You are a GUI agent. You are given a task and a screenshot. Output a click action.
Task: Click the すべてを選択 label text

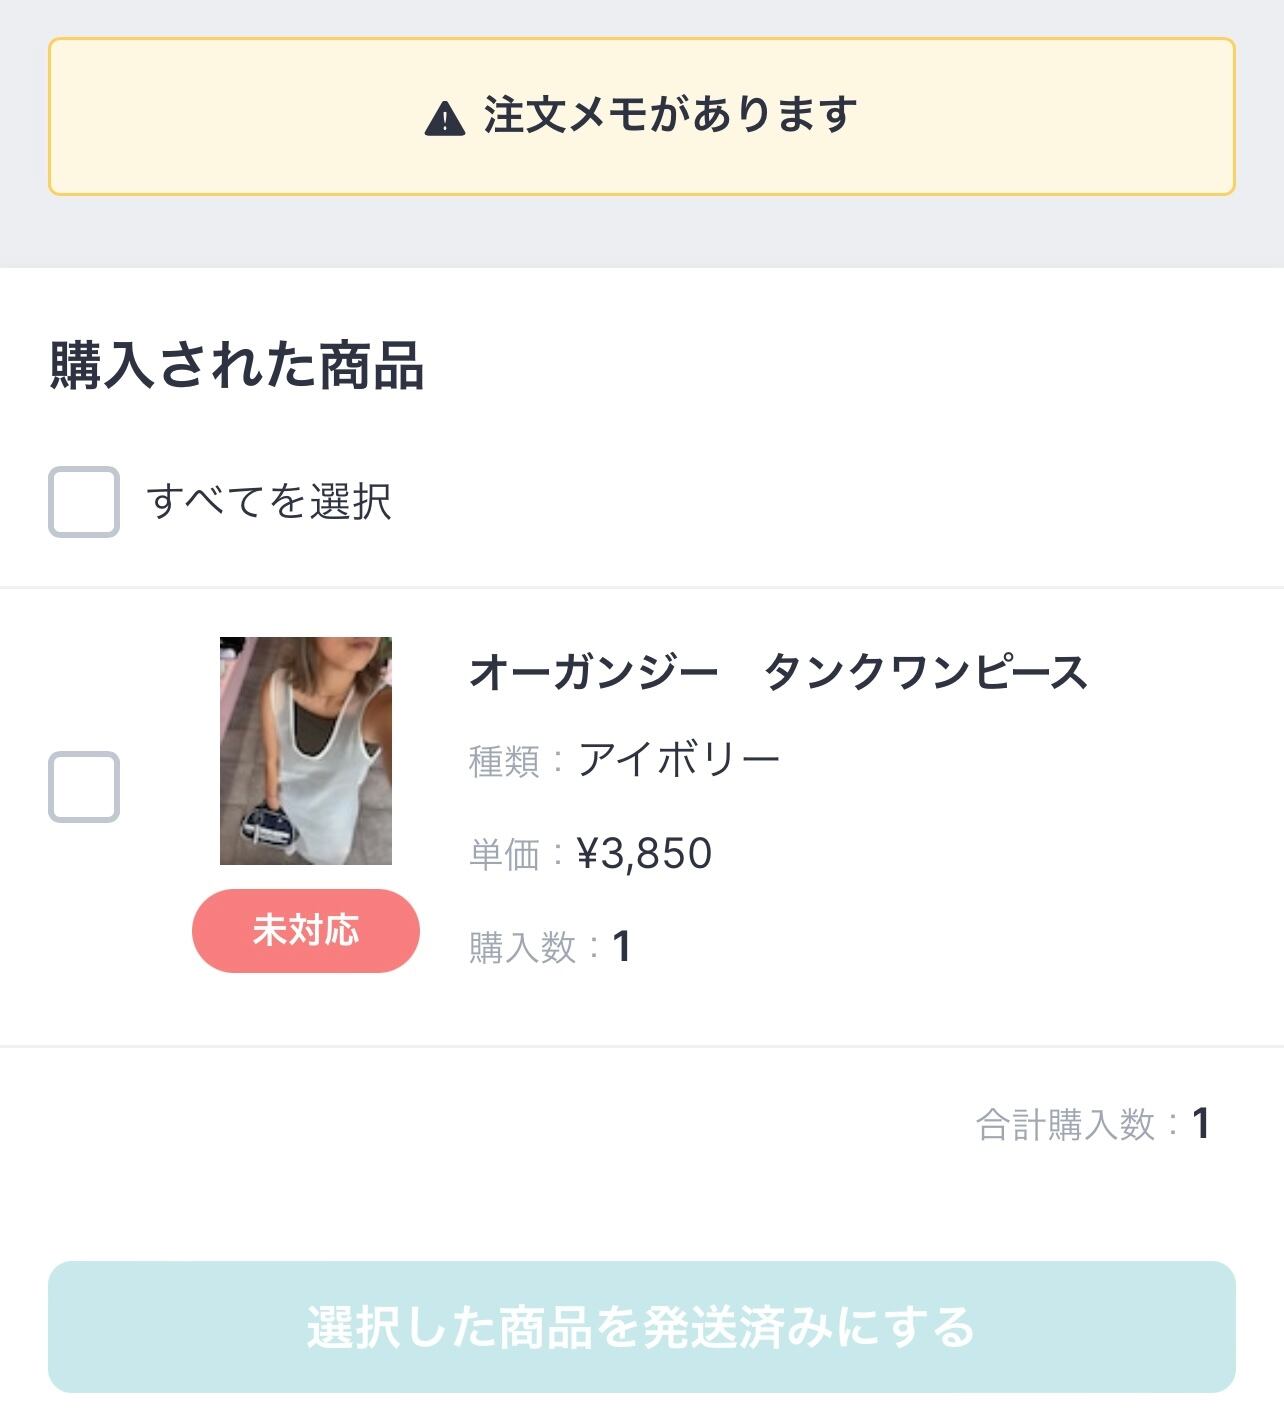(x=268, y=501)
